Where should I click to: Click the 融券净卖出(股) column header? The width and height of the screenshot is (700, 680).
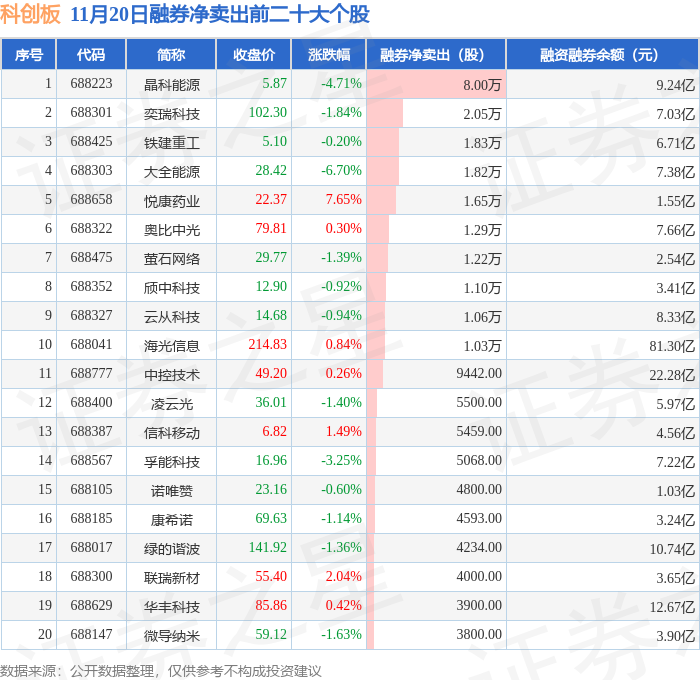[436, 55]
